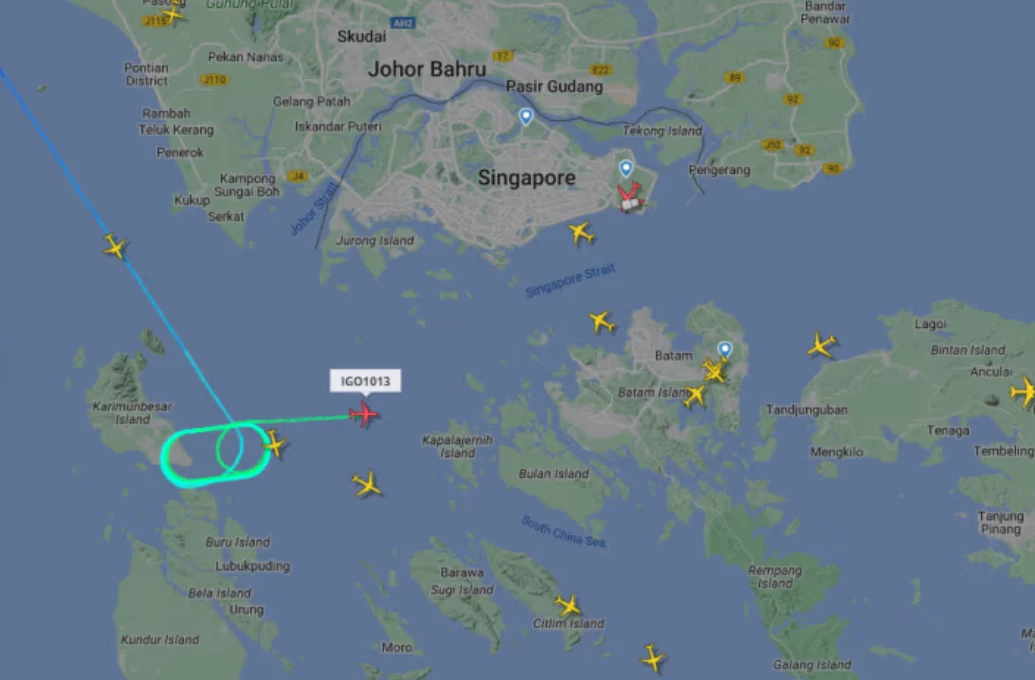Click the yellow aircraft near Galang Island
Viewport: 1035px width, 680px height.
pyautogui.click(x=652, y=658)
